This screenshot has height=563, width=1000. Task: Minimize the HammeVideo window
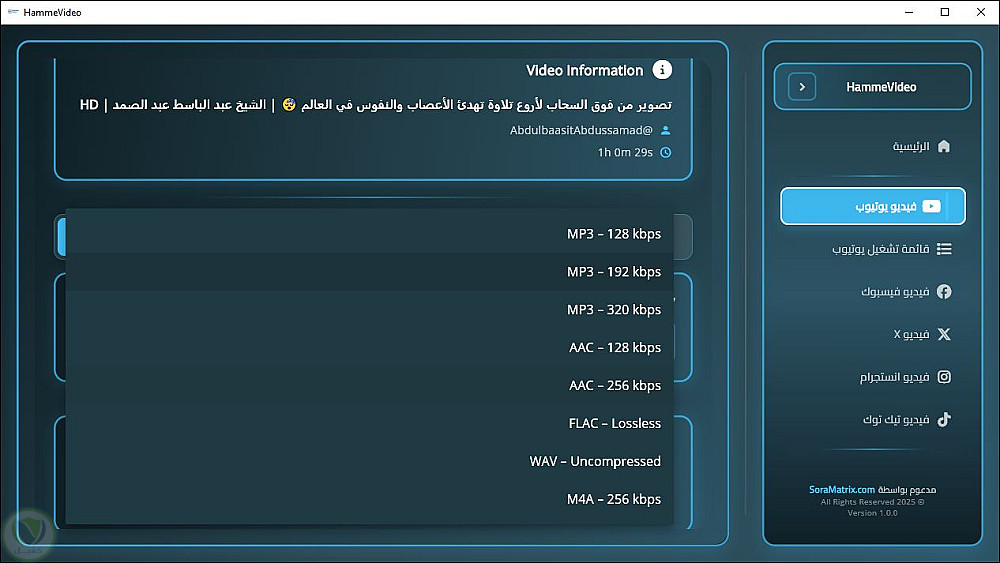tap(909, 12)
